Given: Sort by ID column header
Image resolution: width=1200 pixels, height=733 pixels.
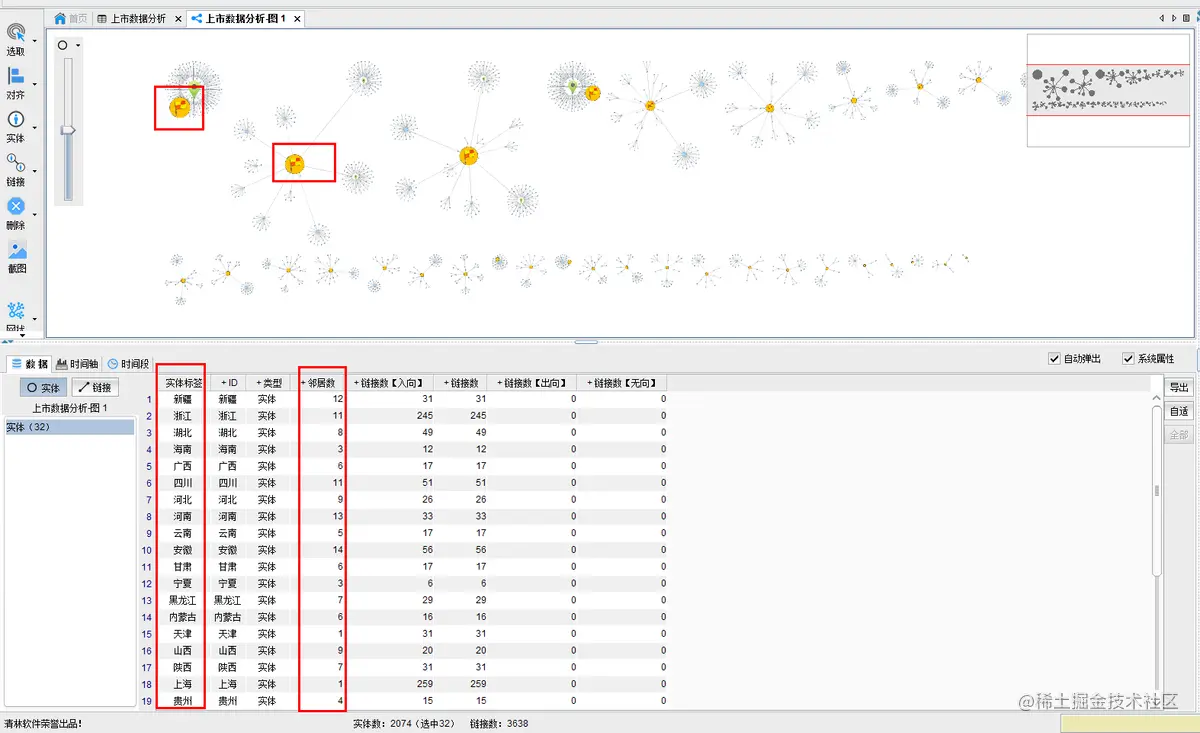Looking at the screenshot, I should click(x=228, y=383).
